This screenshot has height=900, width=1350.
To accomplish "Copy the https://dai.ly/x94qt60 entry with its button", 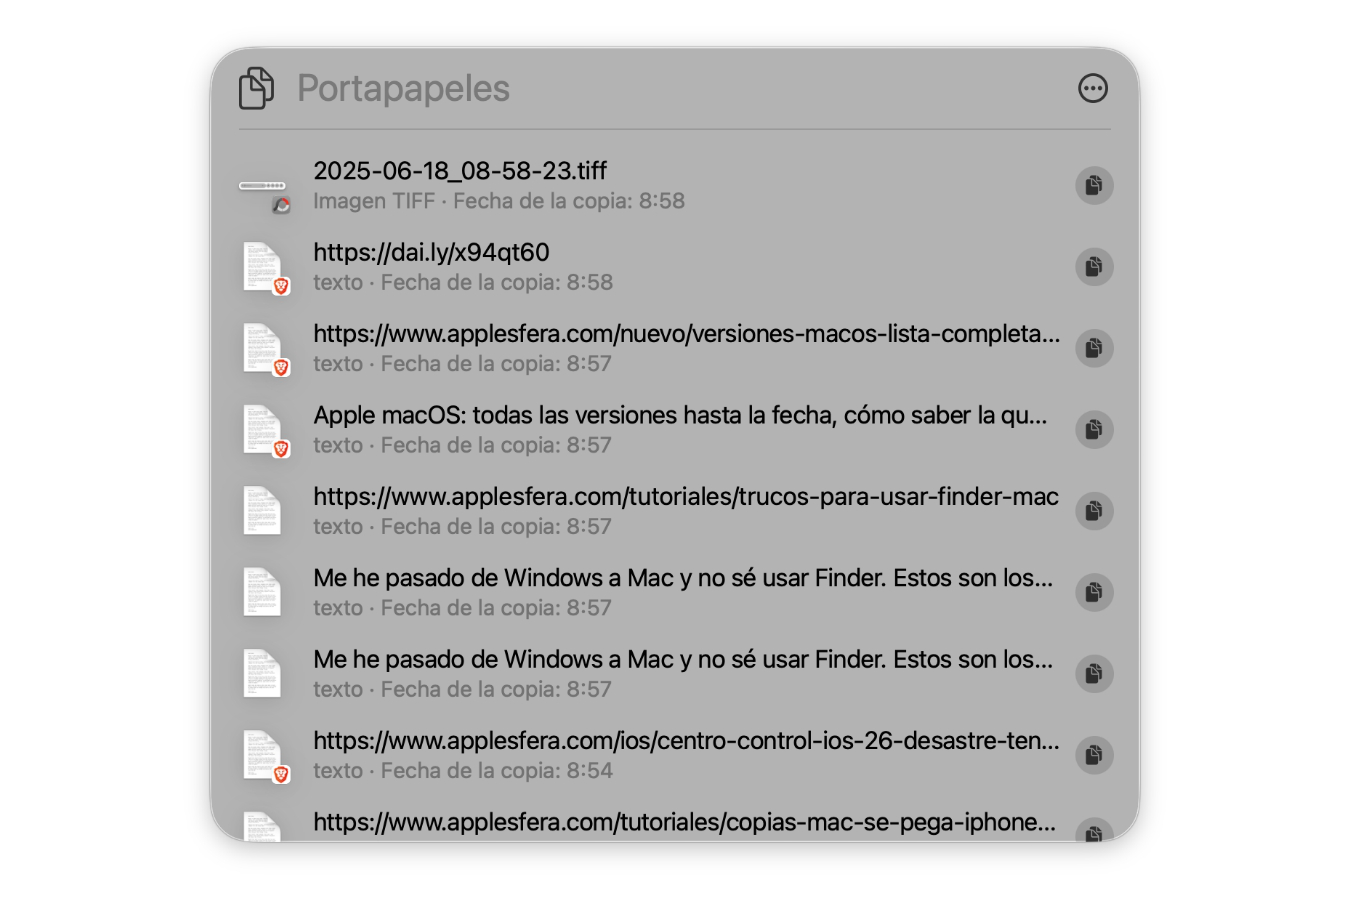I will click(1094, 267).
